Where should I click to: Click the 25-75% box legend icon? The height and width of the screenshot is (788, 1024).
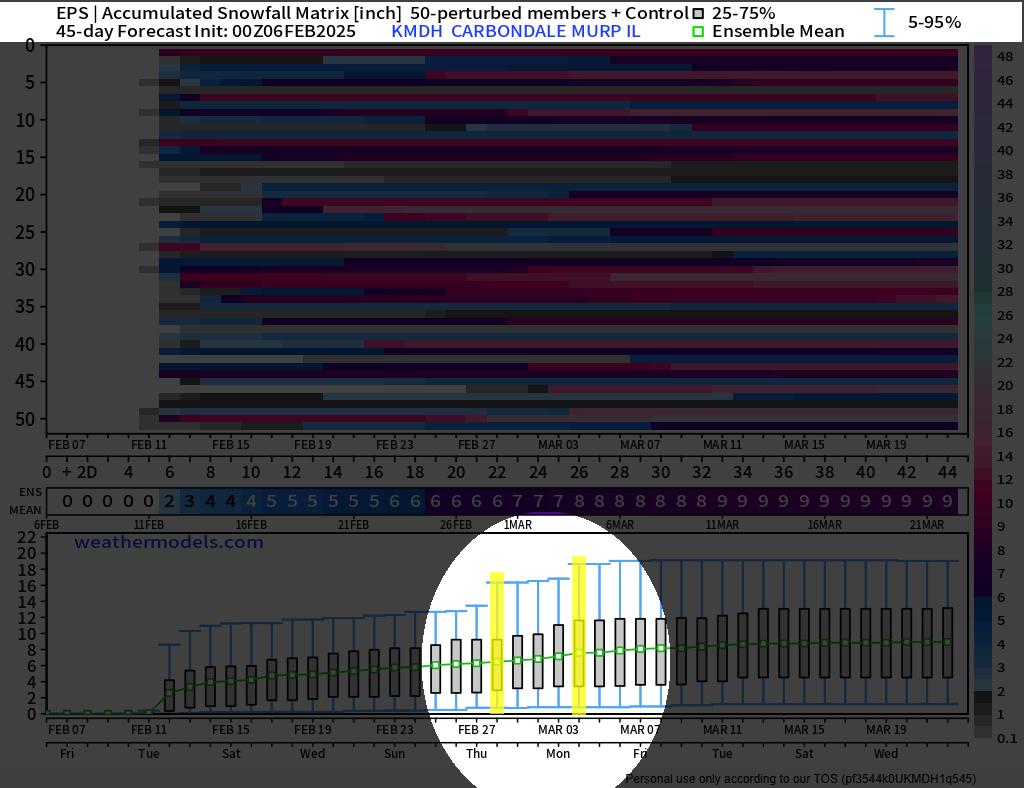point(699,13)
